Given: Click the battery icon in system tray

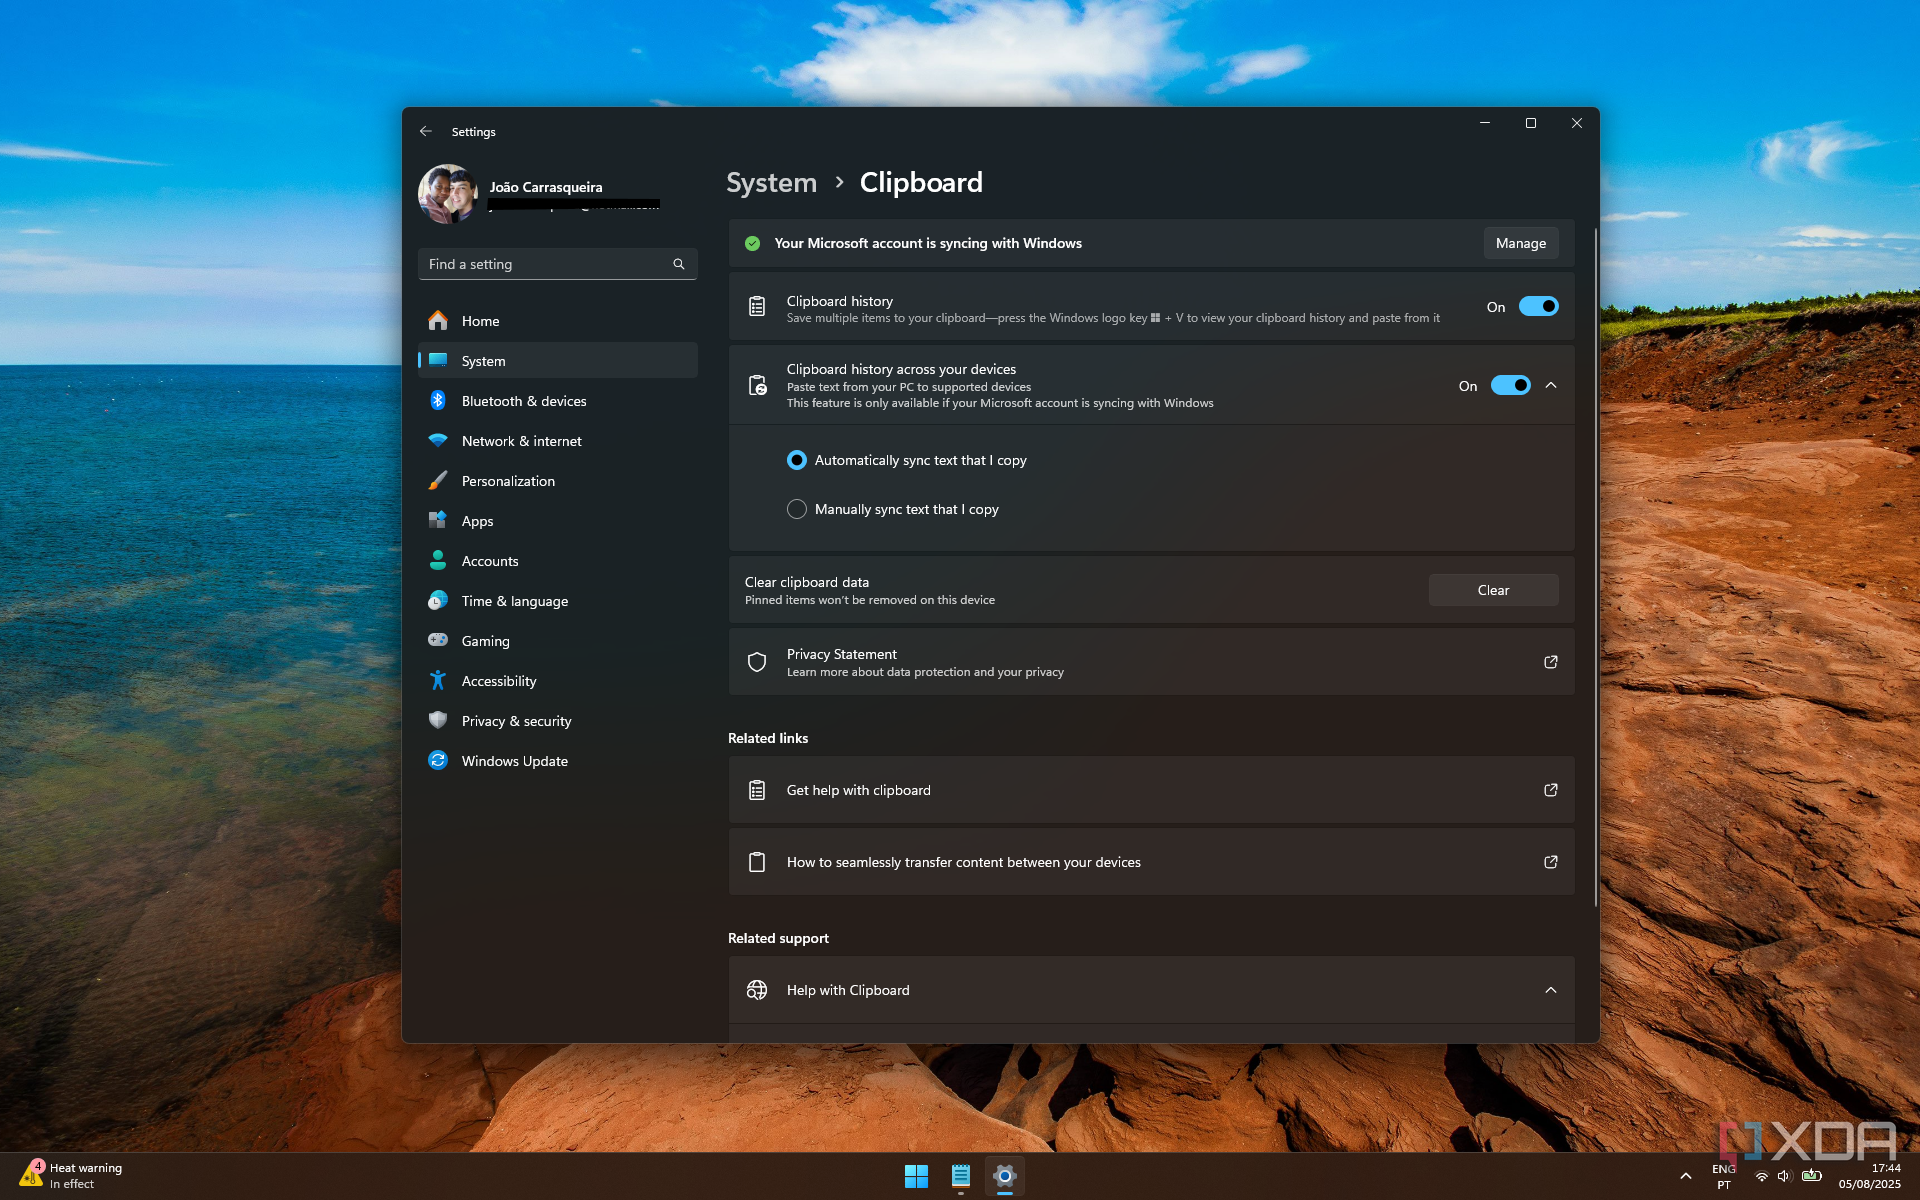Looking at the screenshot, I should pyautogui.click(x=1811, y=1176).
